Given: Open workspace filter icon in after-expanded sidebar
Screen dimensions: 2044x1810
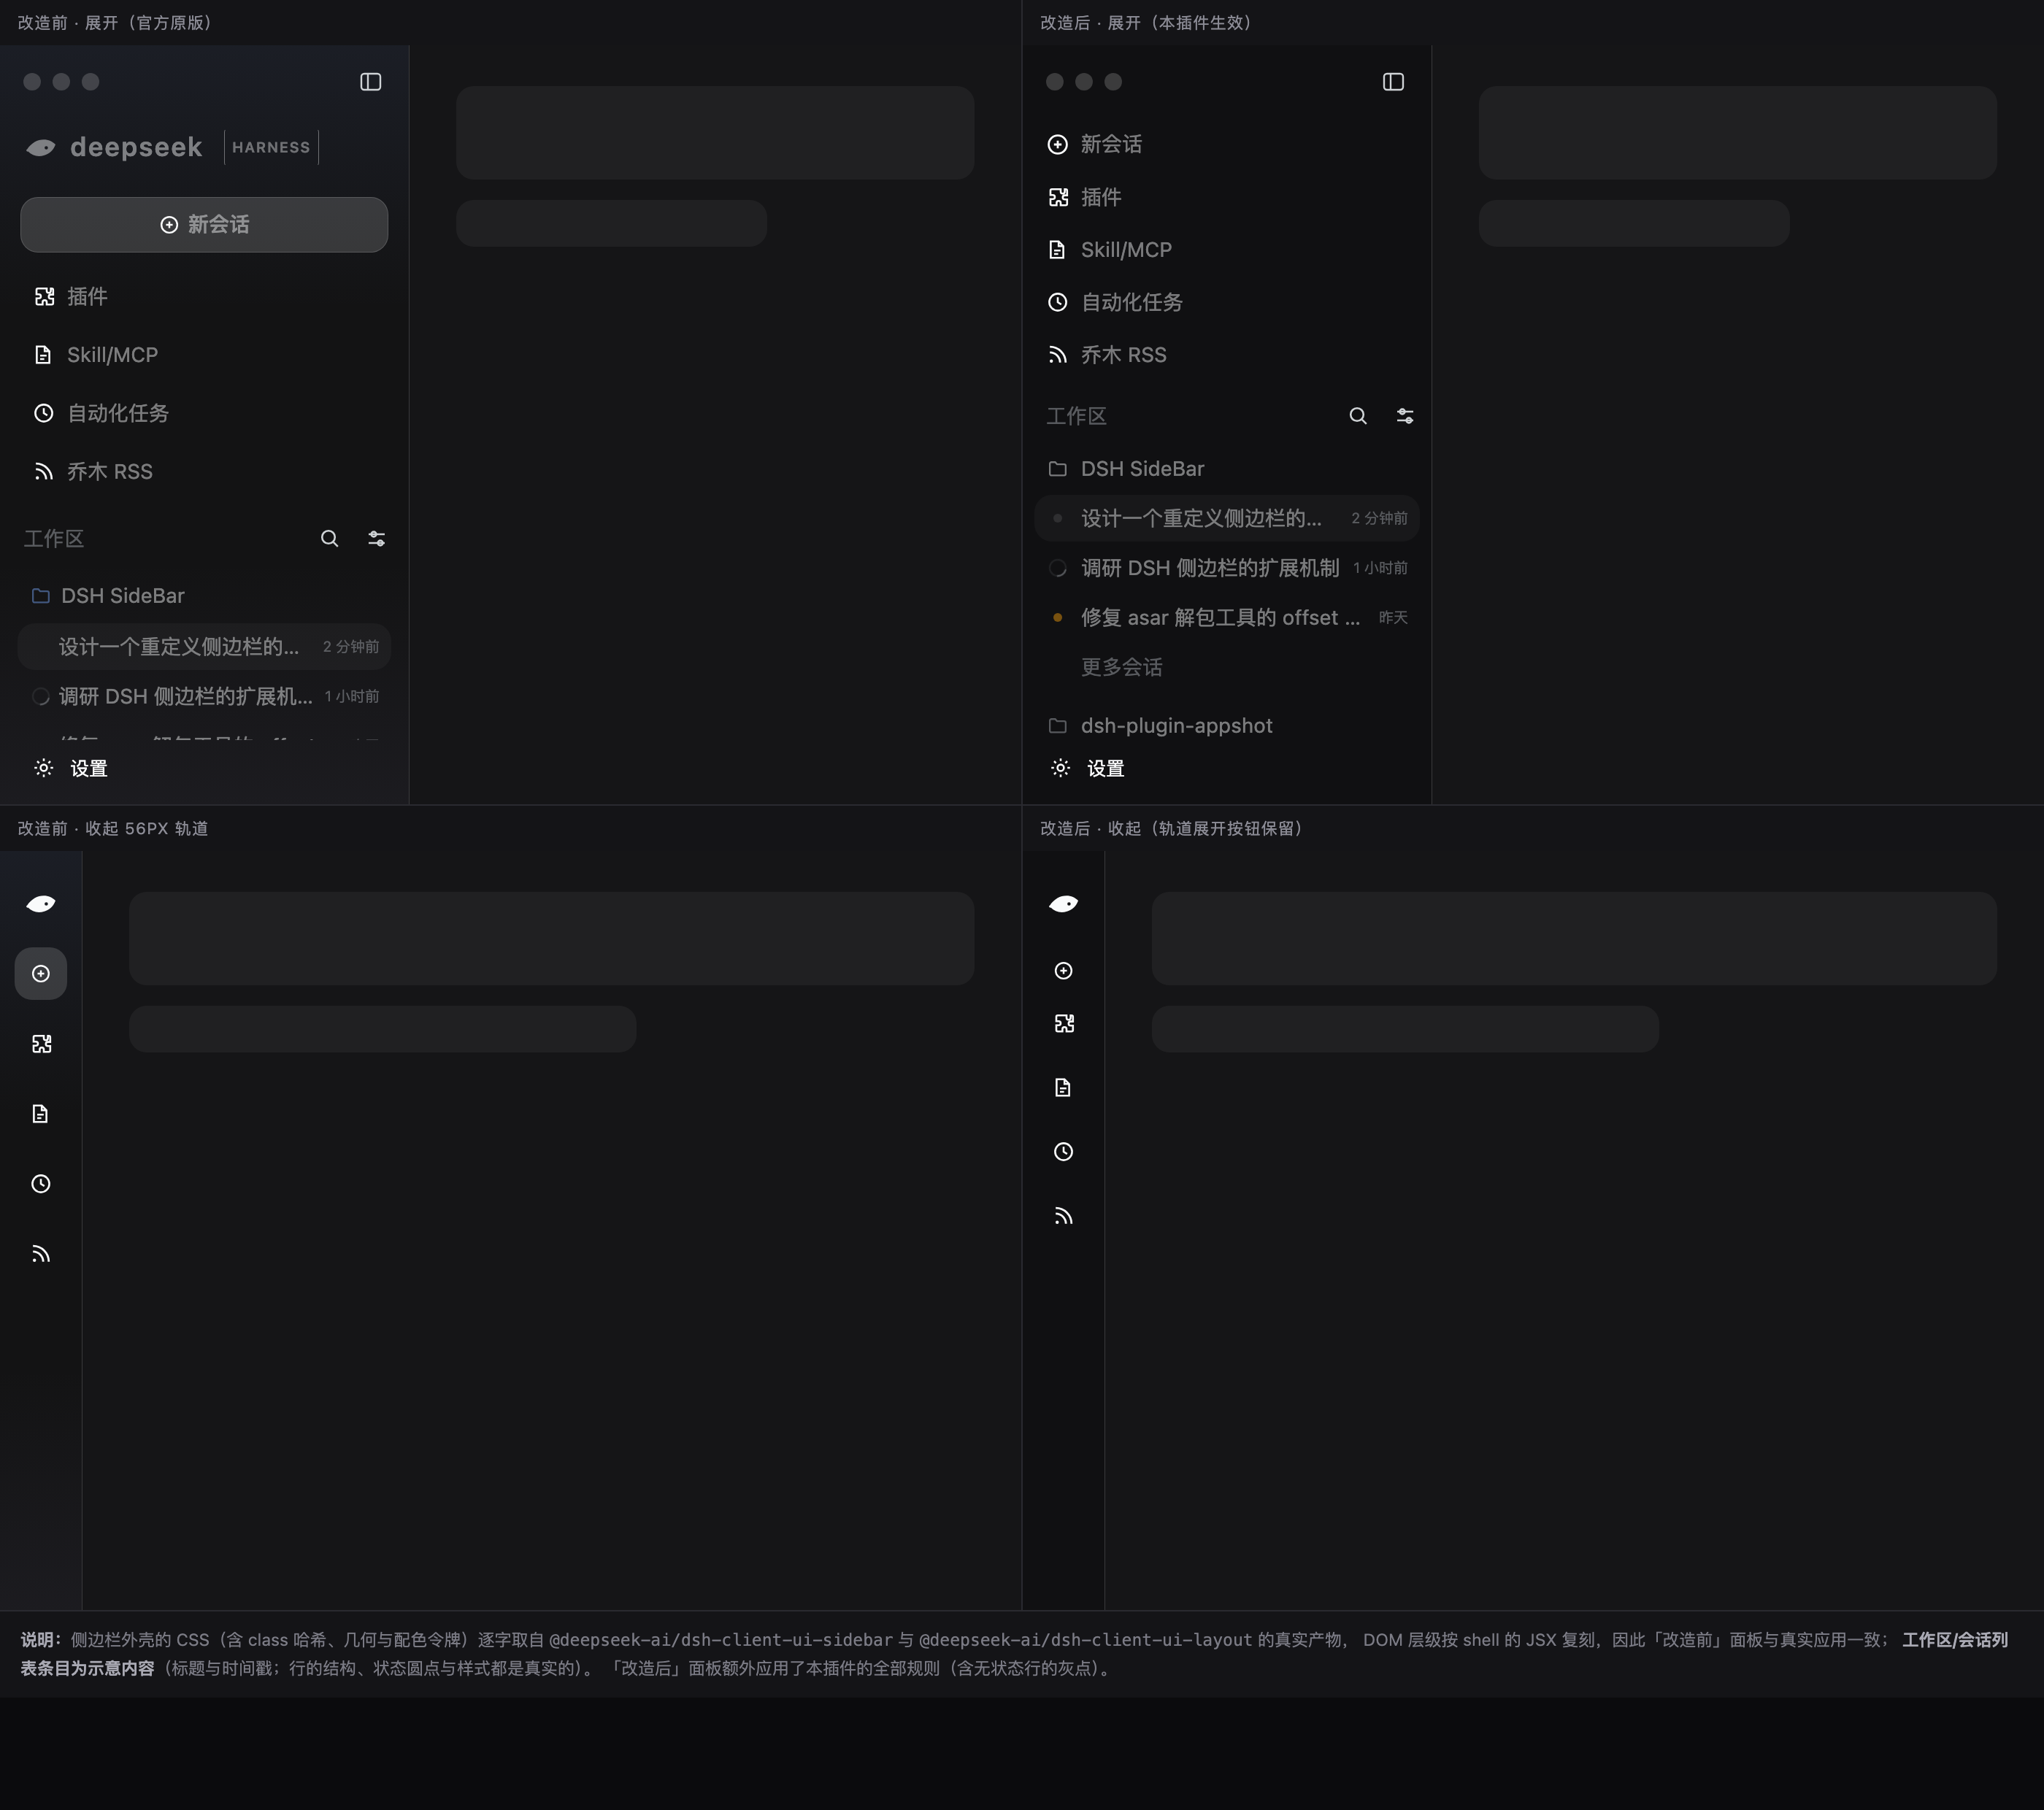Looking at the screenshot, I should [x=1404, y=416].
